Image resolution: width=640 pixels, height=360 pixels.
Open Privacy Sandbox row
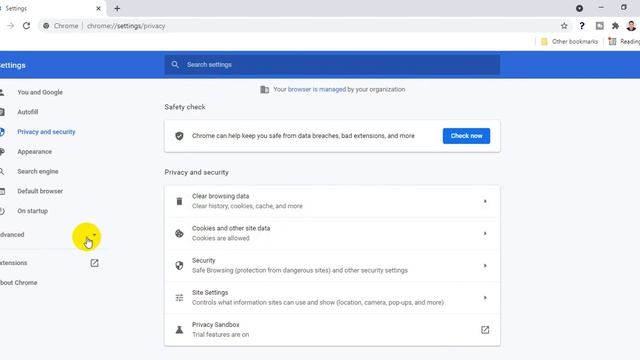(x=332, y=330)
